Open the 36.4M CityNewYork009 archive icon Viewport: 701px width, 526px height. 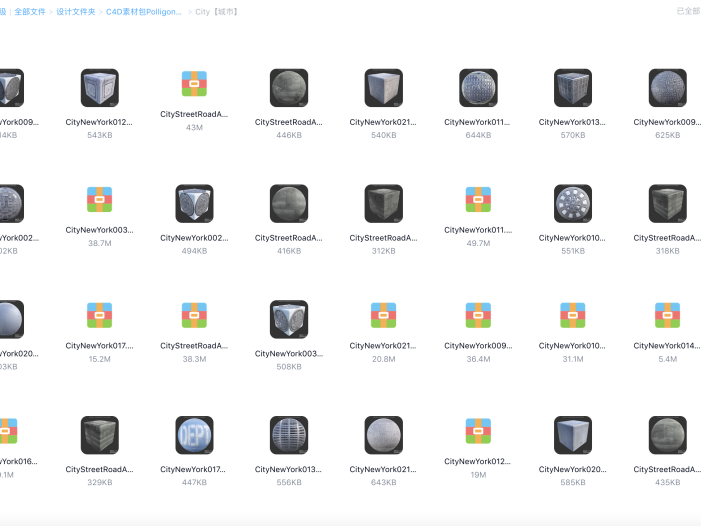(478, 315)
